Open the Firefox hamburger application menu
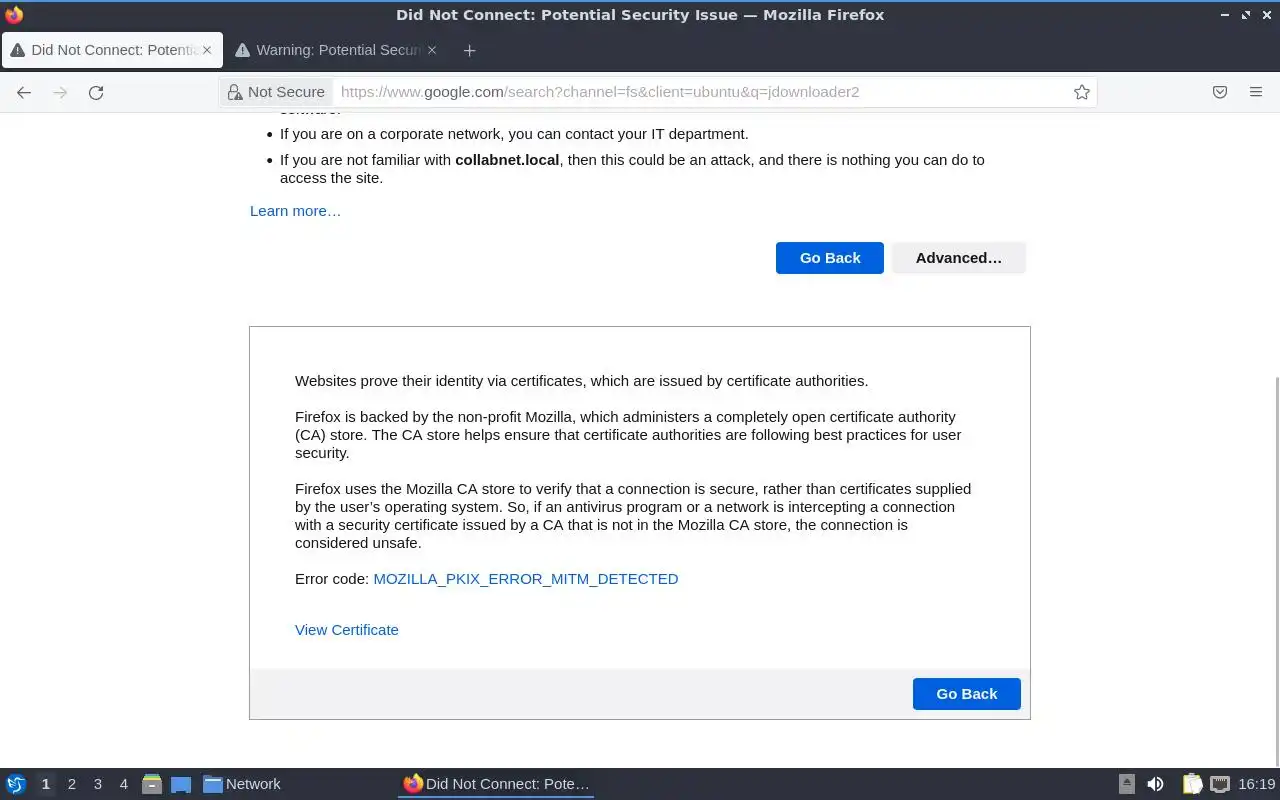The width and height of the screenshot is (1280, 800). click(x=1256, y=92)
